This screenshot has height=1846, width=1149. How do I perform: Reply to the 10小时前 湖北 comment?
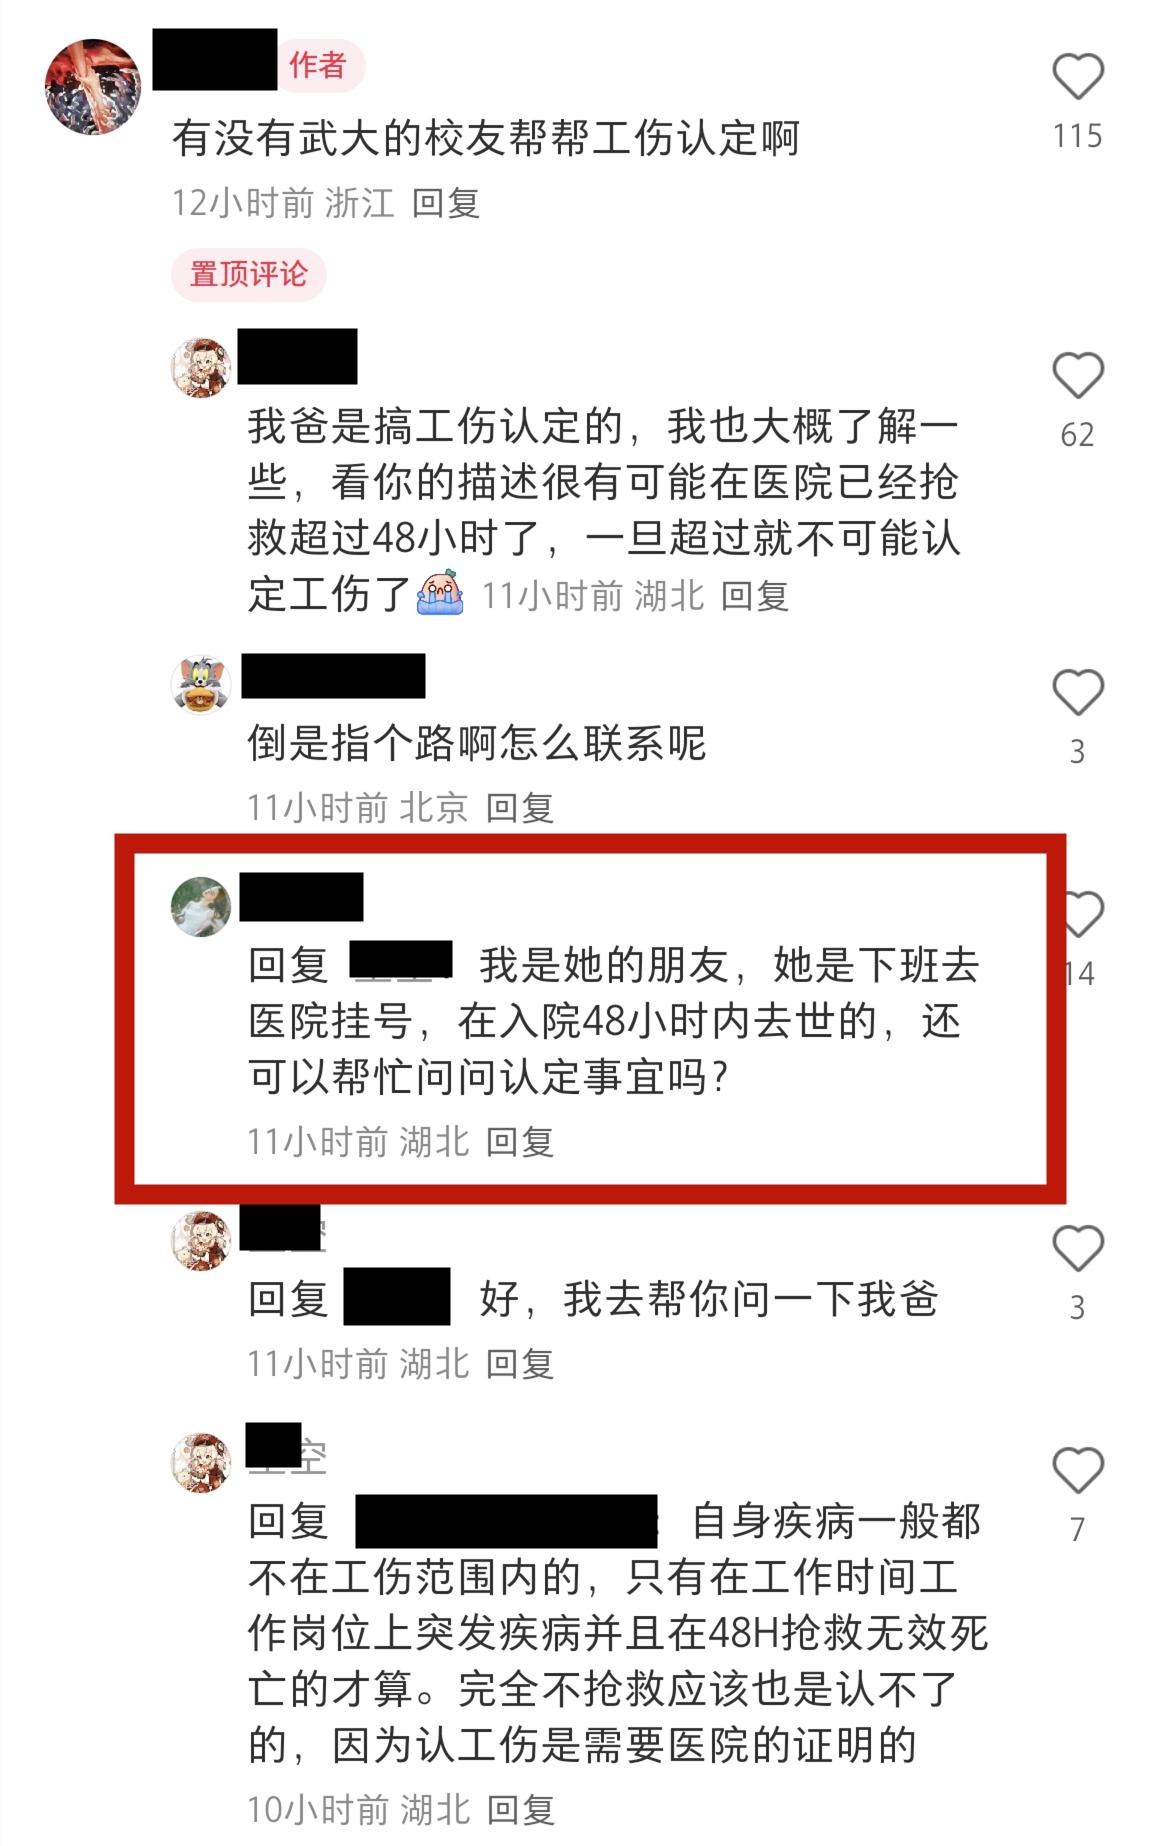coord(520,1810)
